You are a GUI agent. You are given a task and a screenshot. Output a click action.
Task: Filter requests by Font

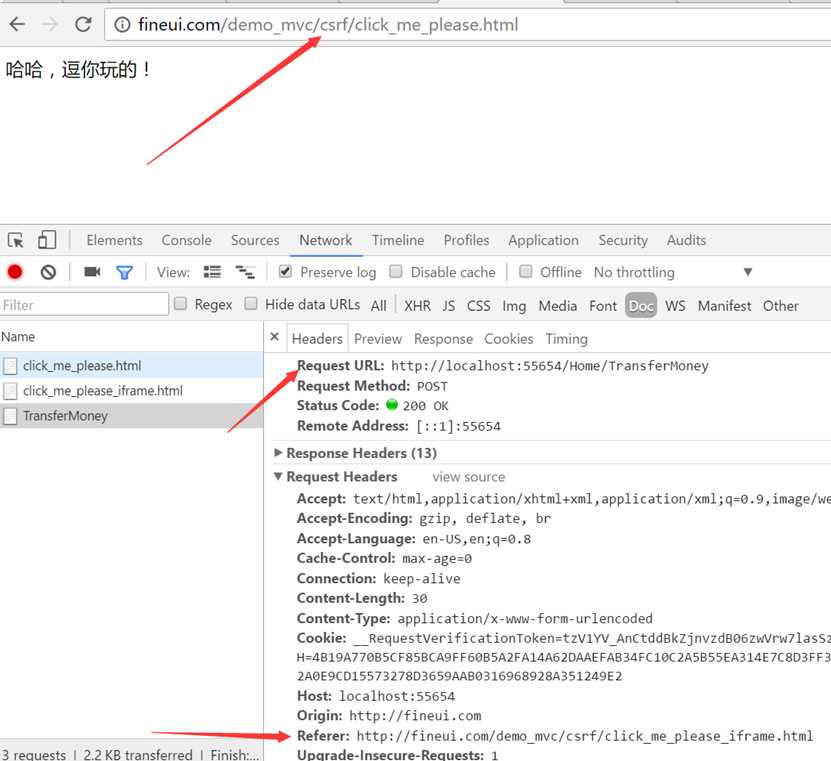pos(603,306)
